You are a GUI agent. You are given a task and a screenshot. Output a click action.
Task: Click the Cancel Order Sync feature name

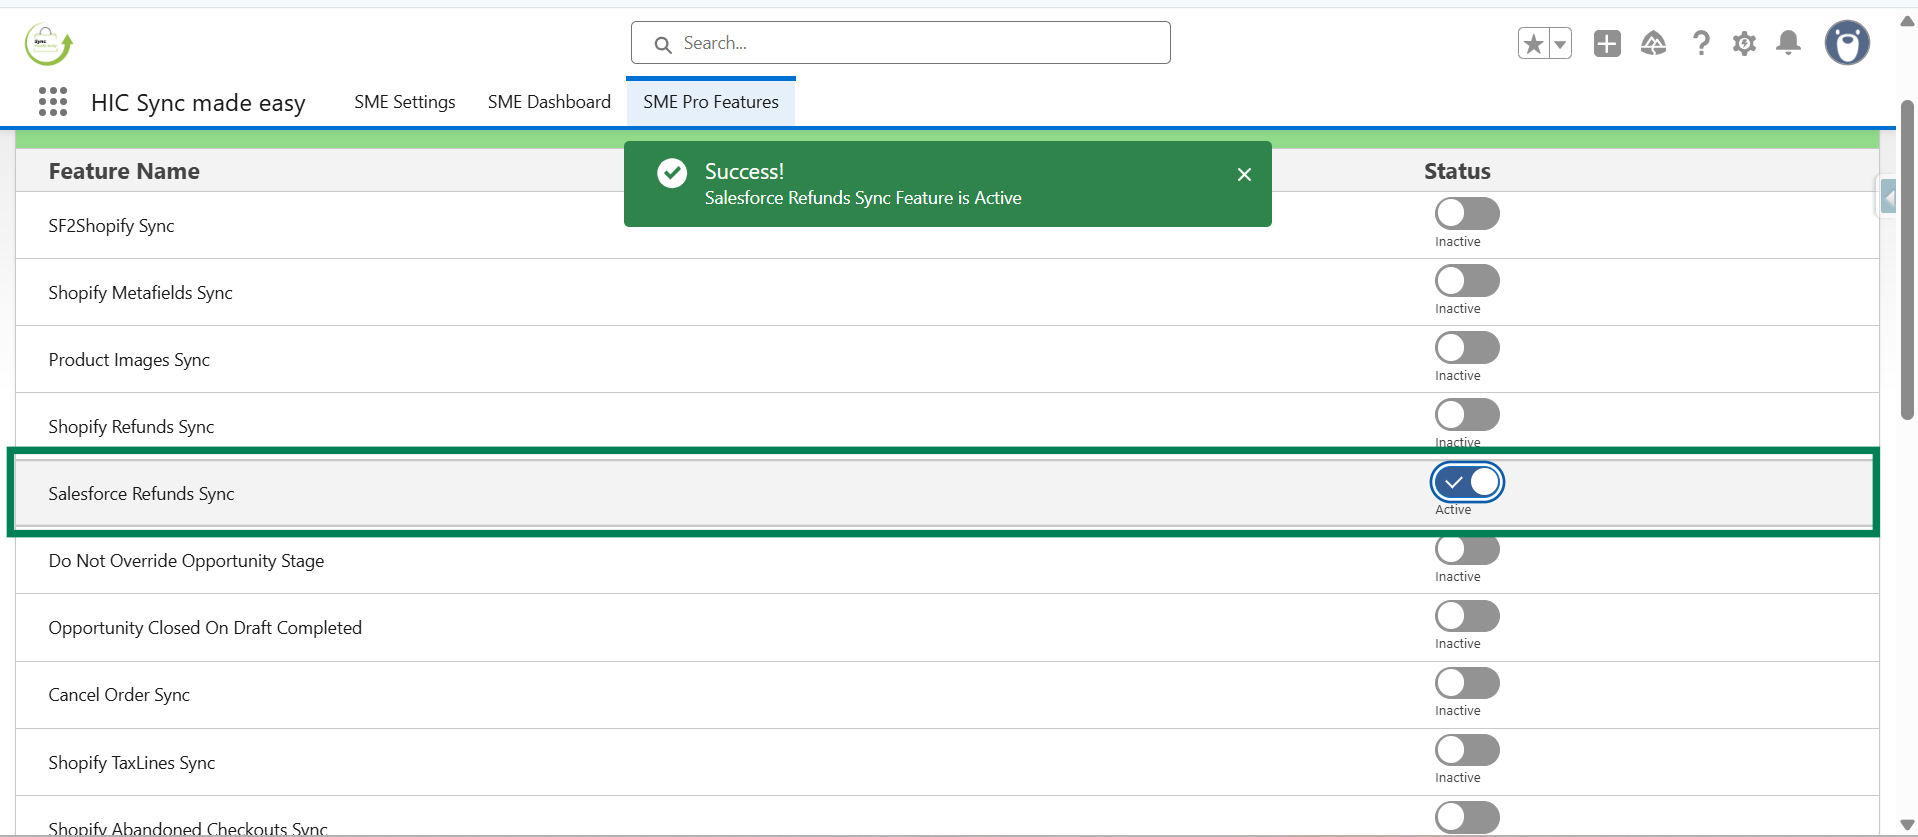pos(119,695)
